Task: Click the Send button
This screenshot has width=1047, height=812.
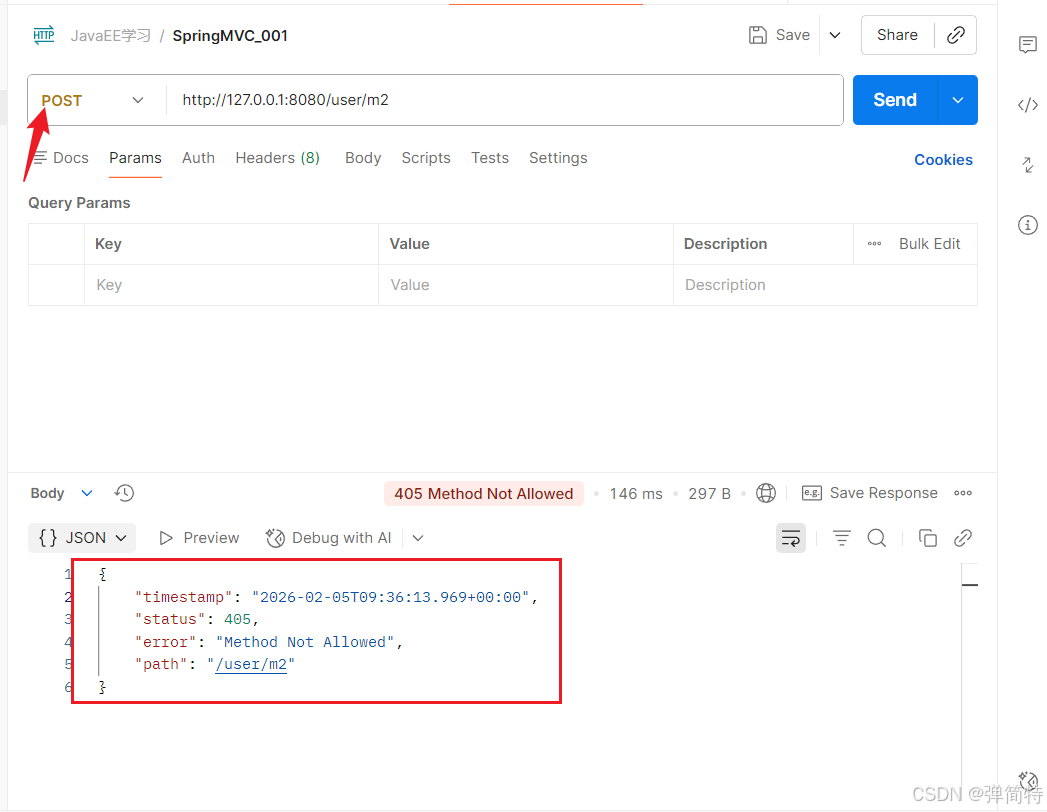Action: click(895, 100)
